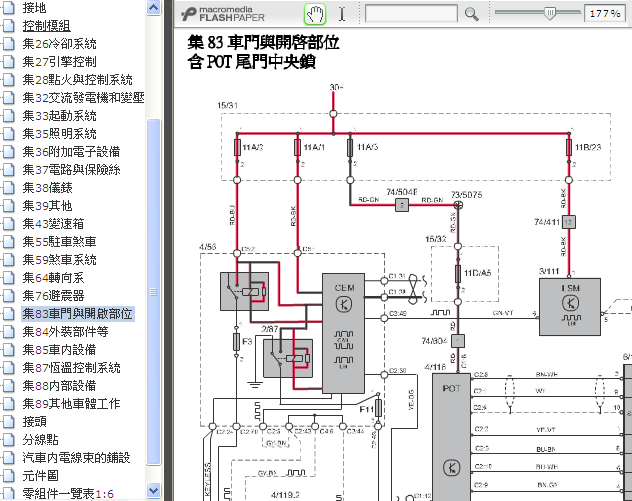Open 集38儀錶 section
Screen dimensions: 632x501
[x=47, y=188]
